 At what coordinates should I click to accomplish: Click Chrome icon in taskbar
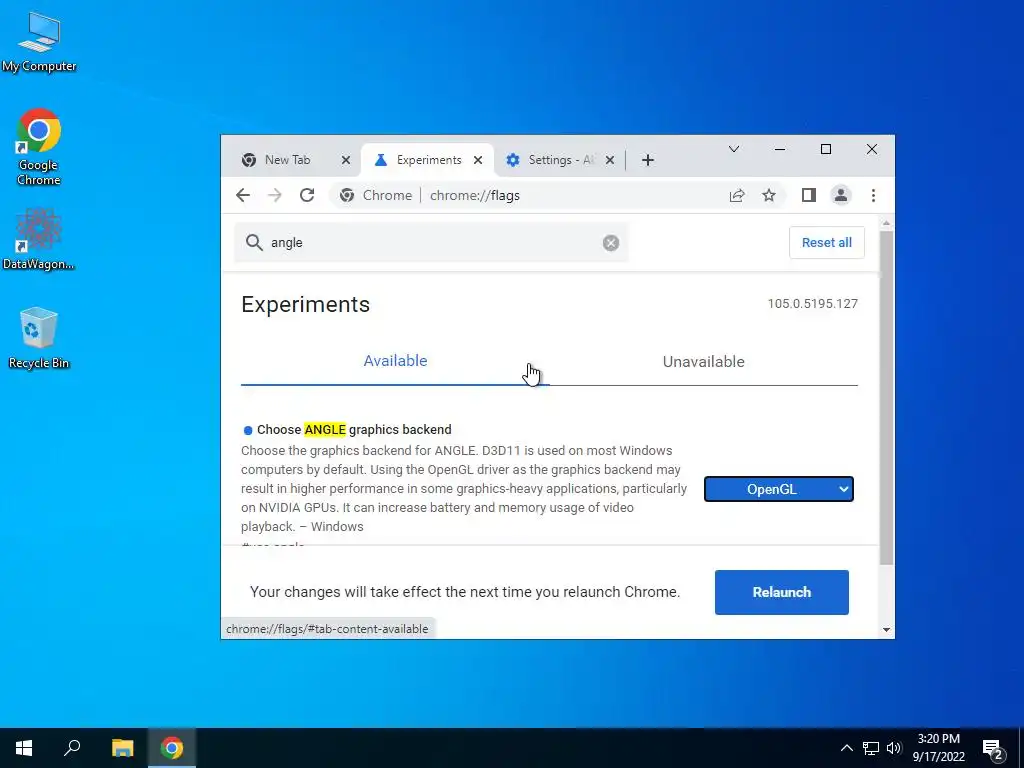[x=172, y=748]
